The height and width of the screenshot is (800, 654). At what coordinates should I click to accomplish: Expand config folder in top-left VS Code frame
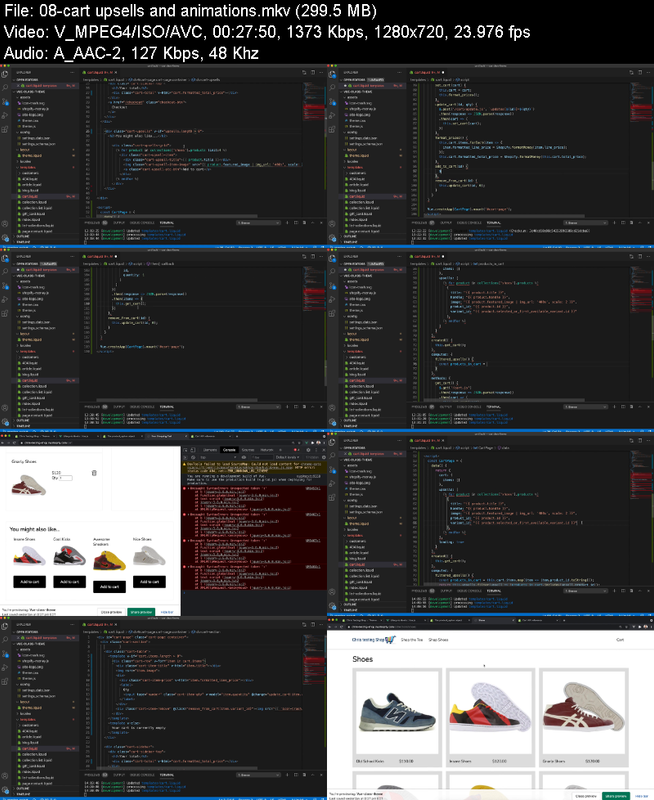tap(23, 133)
